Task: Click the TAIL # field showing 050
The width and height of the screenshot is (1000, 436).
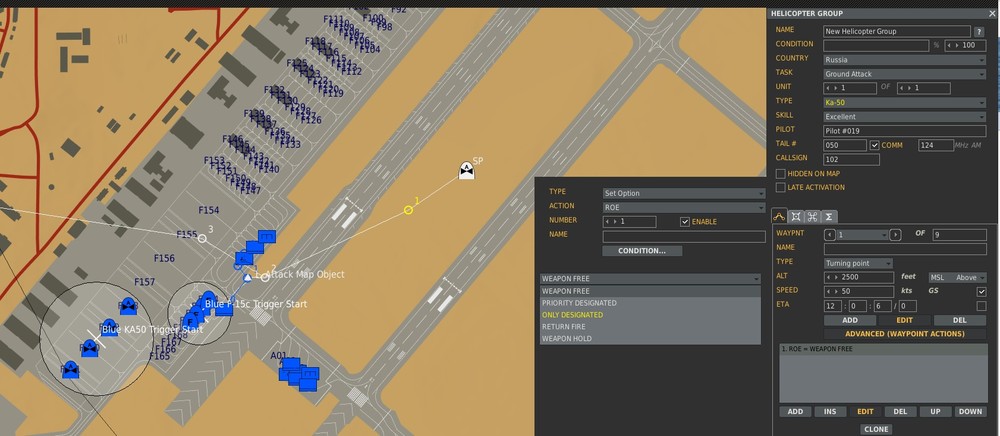Action: point(844,145)
